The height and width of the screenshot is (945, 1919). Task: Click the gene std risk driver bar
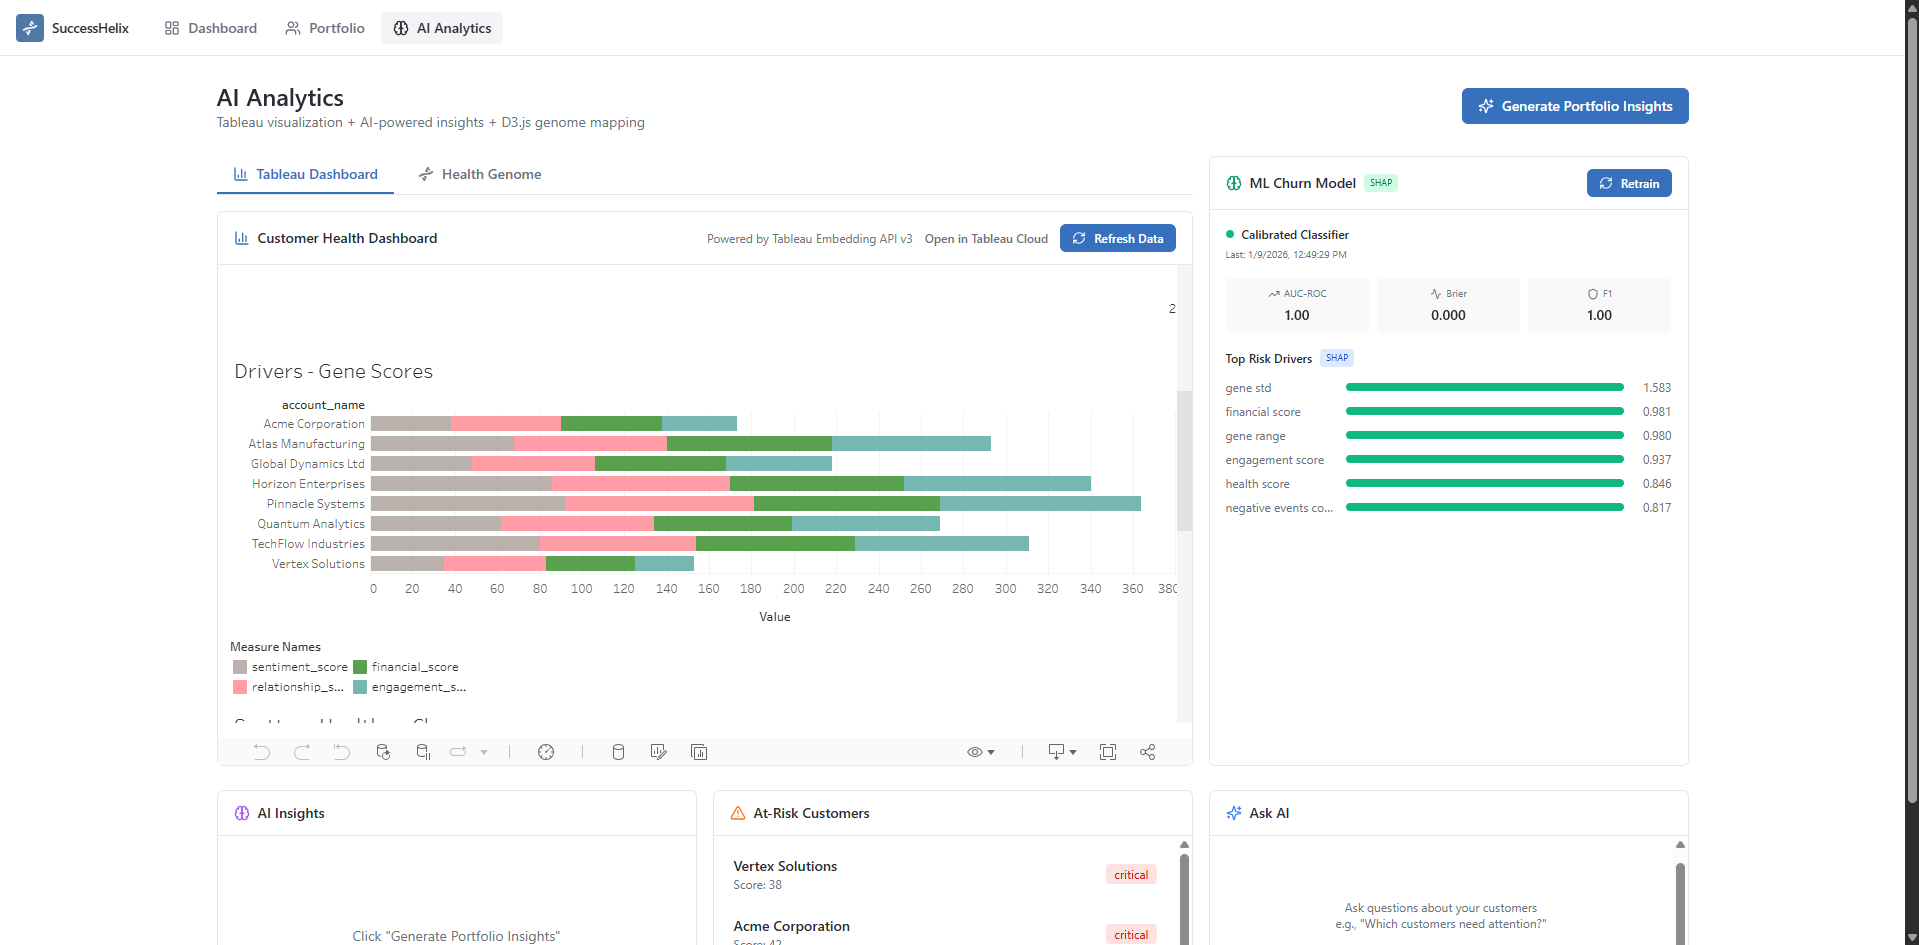(x=1484, y=388)
